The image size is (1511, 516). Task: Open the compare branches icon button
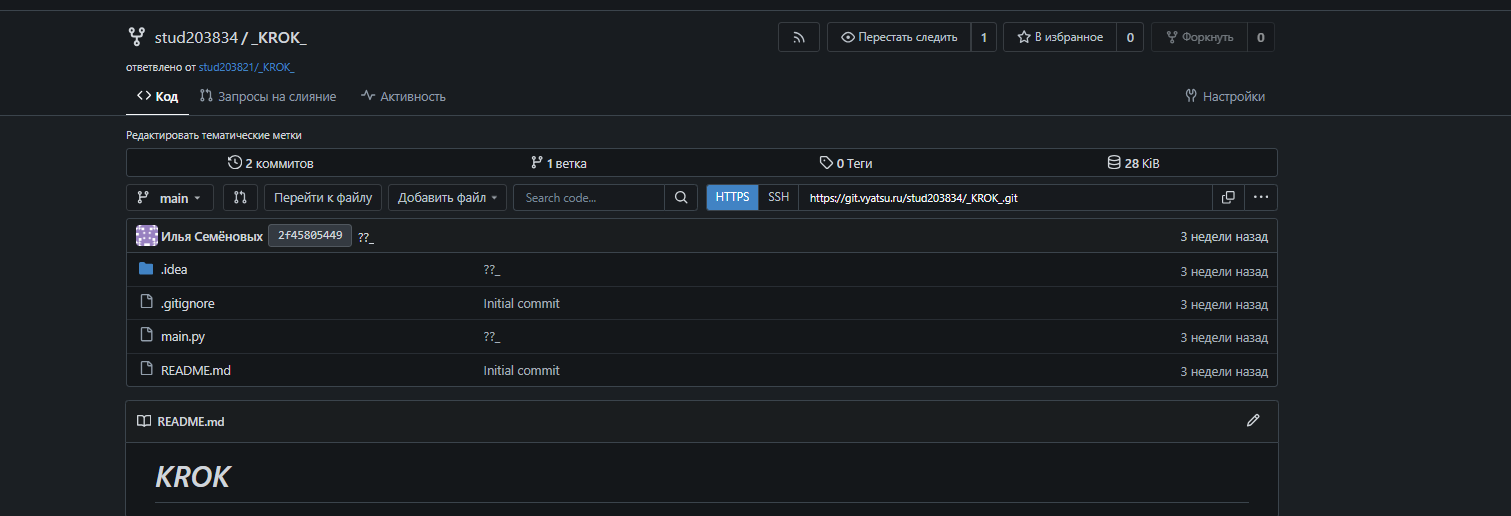[x=240, y=198]
